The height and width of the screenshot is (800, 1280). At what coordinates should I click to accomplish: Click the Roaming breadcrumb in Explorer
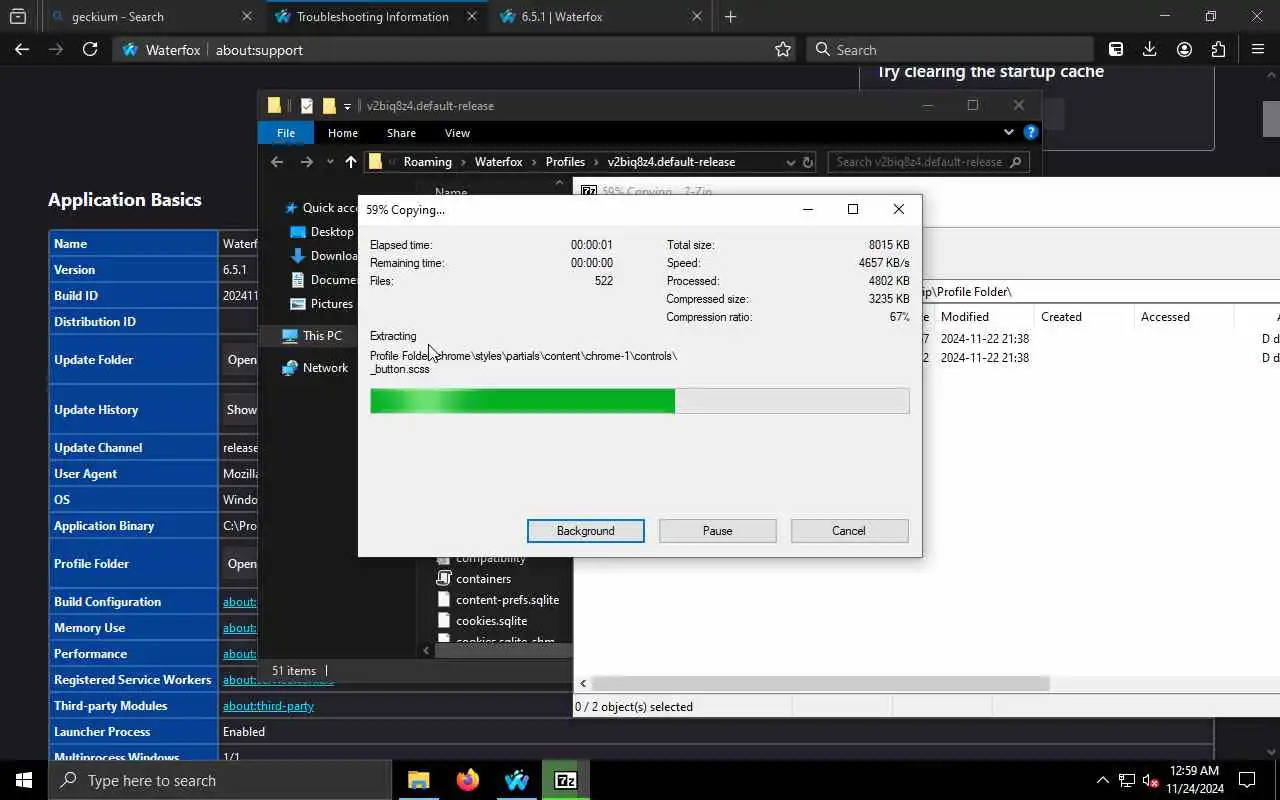click(427, 162)
